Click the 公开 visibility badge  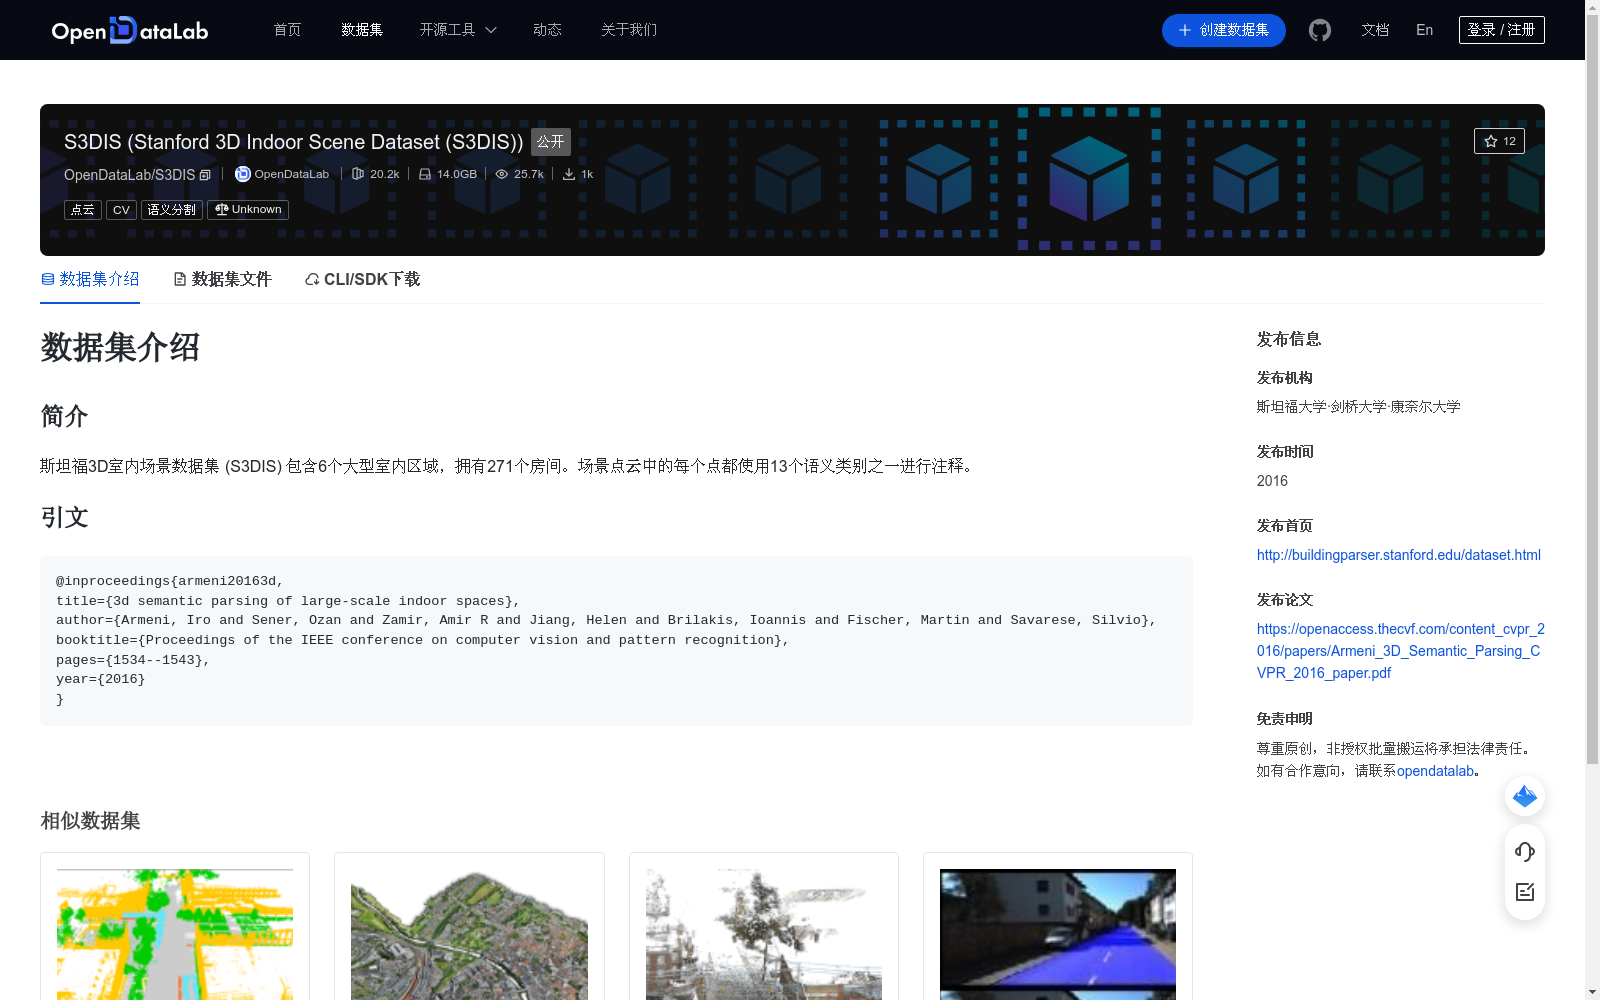coord(550,142)
